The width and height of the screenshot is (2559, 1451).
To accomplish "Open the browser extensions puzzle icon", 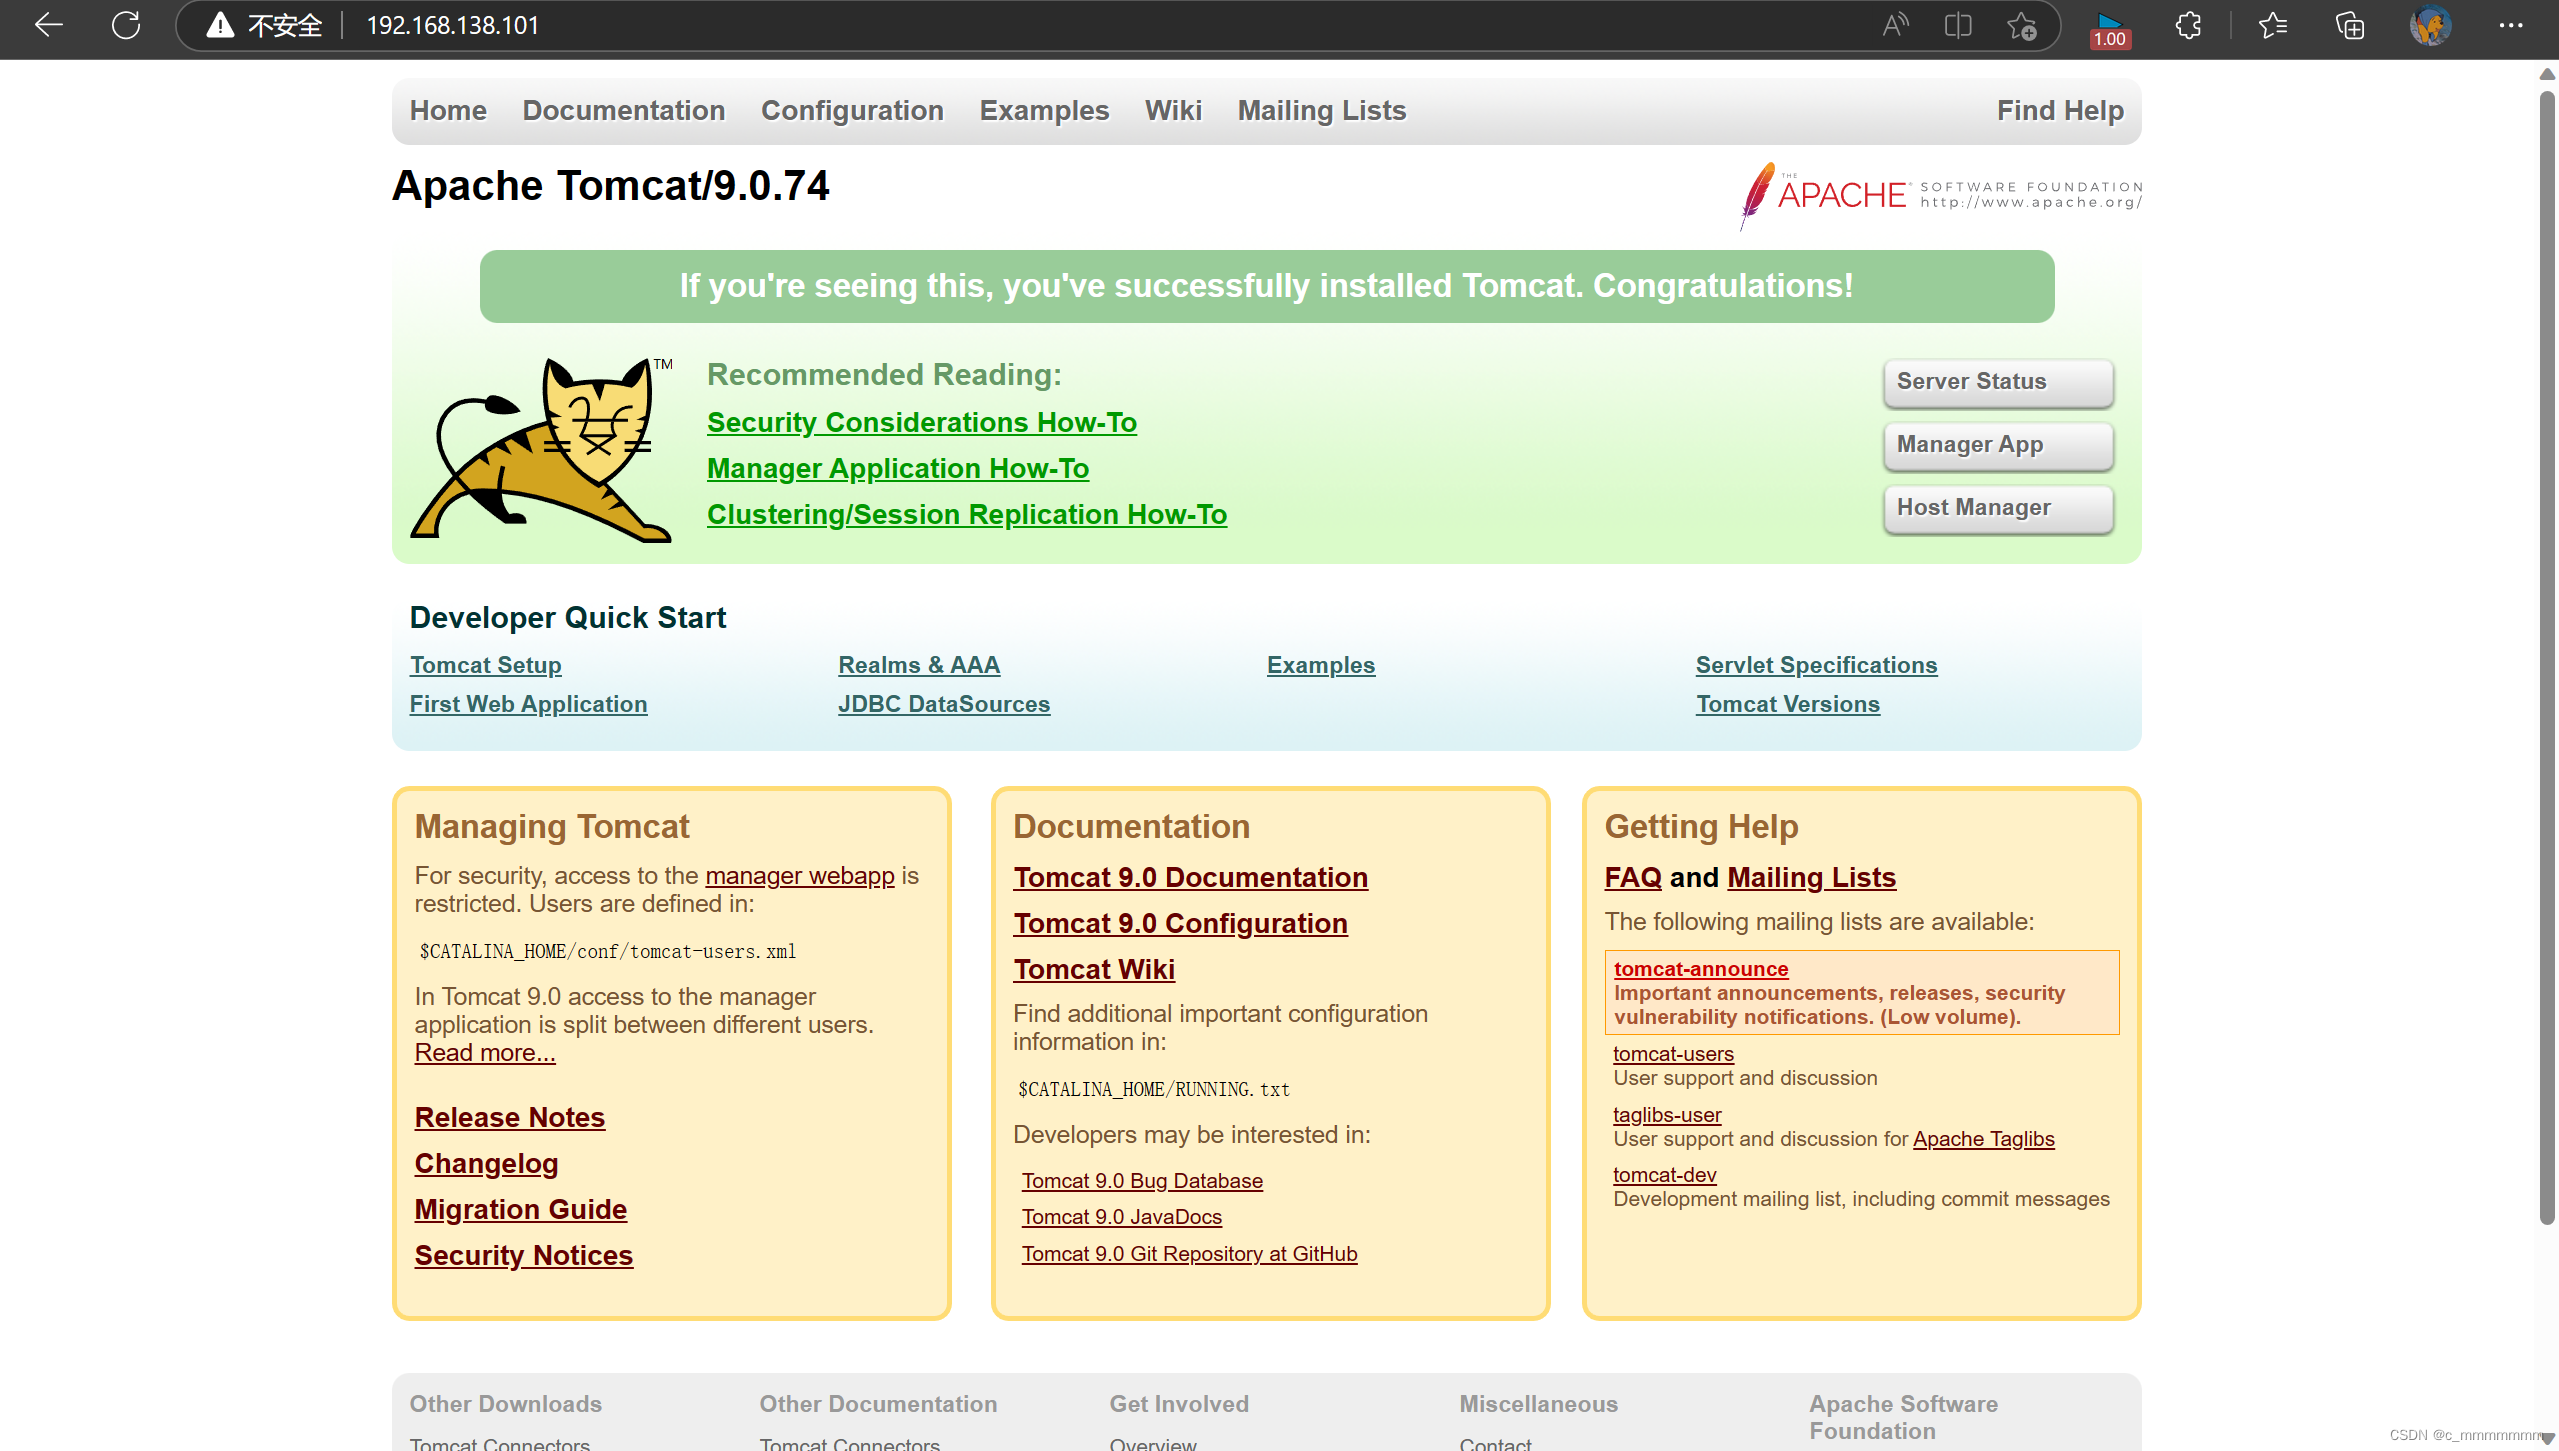I will pos(2188,25).
